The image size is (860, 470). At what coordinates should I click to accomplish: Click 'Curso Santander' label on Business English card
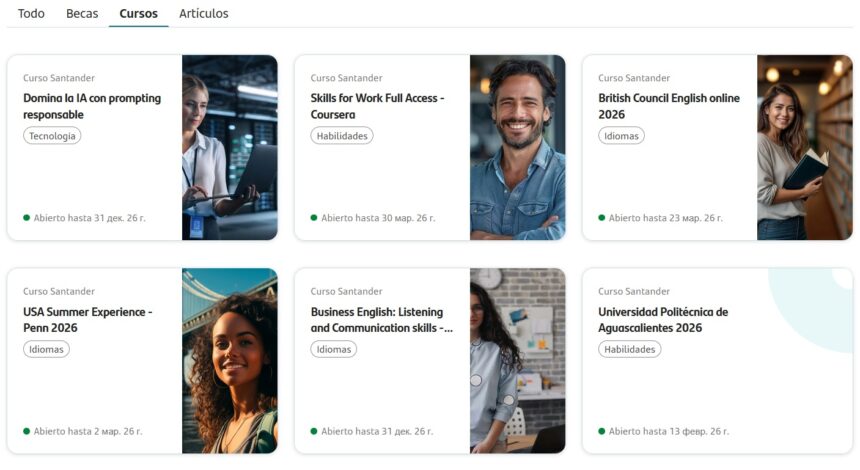[x=346, y=291]
